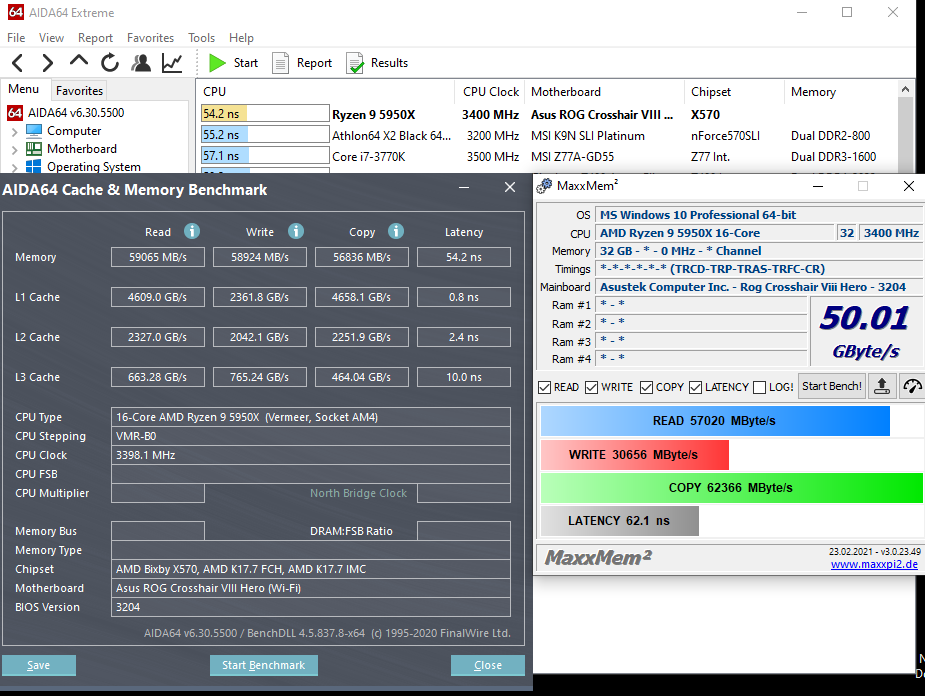Open the graph chart icon in AIDA64 toolbar
The width and height of the screenshot is (925, 696).
tap(172, 63)
